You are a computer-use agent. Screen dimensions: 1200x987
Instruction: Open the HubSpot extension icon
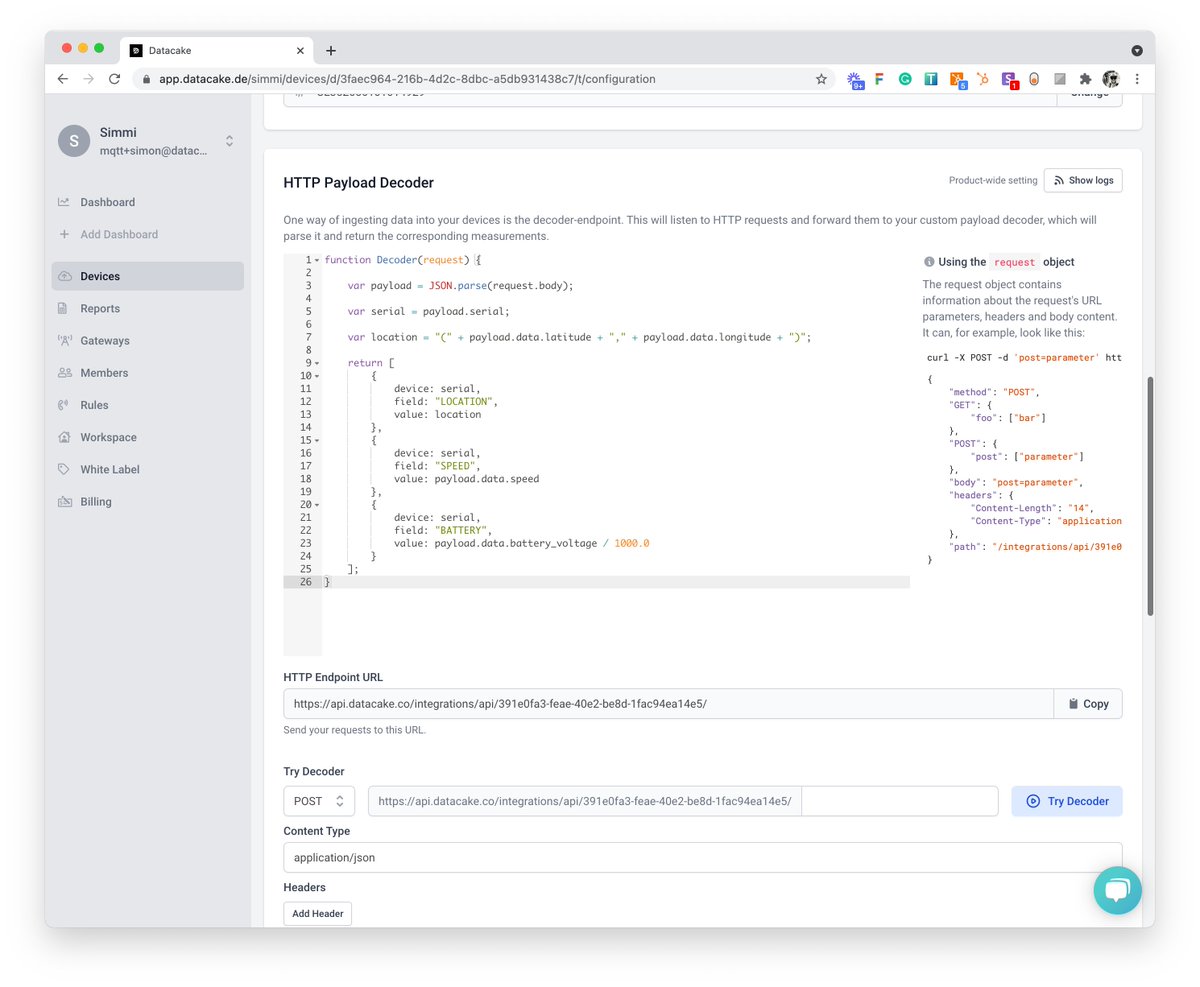(x=984, y=79)
